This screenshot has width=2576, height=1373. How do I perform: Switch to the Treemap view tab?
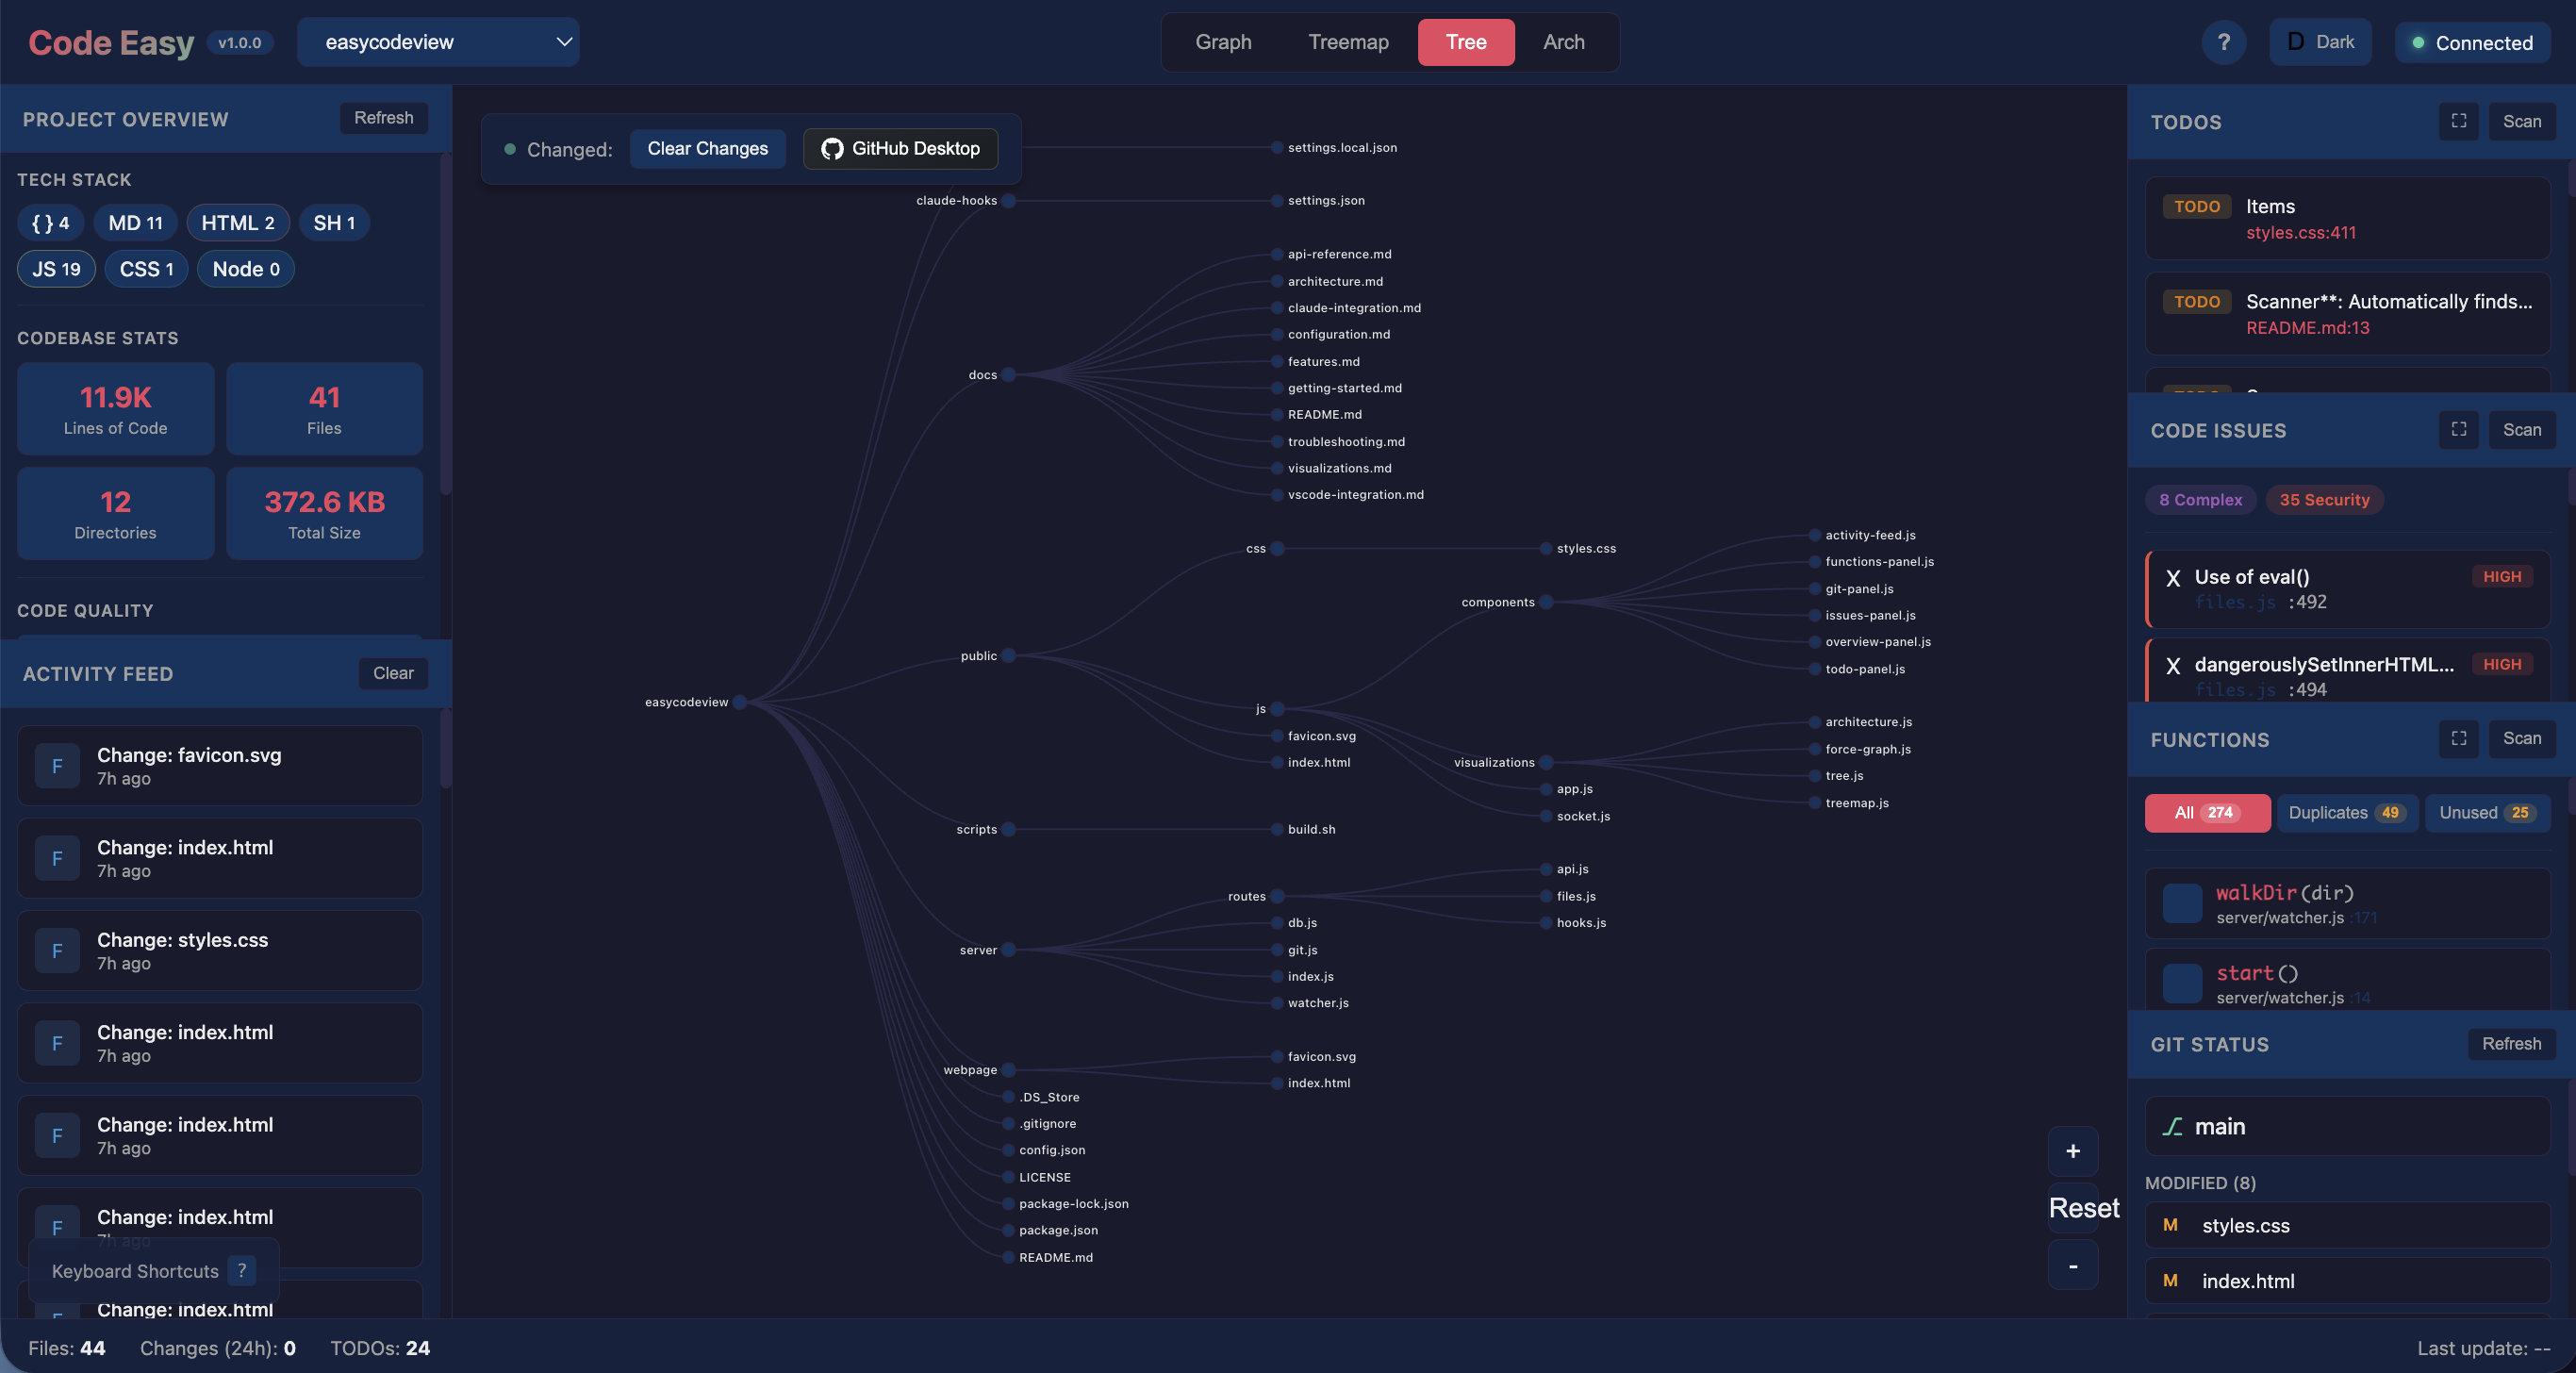tap(1348, 42)
